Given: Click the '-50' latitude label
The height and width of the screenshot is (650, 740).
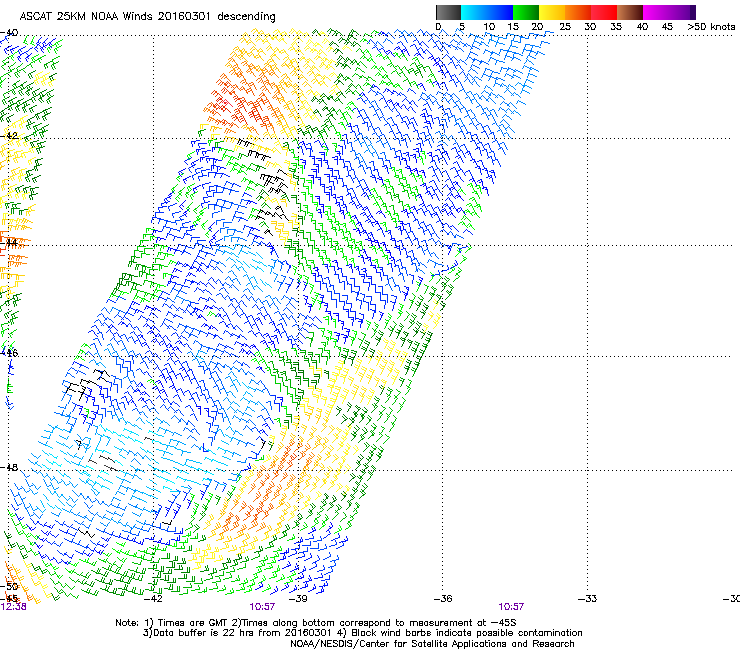Looking at the screenshot, I should pyautogui.click(x=9, y=587).
